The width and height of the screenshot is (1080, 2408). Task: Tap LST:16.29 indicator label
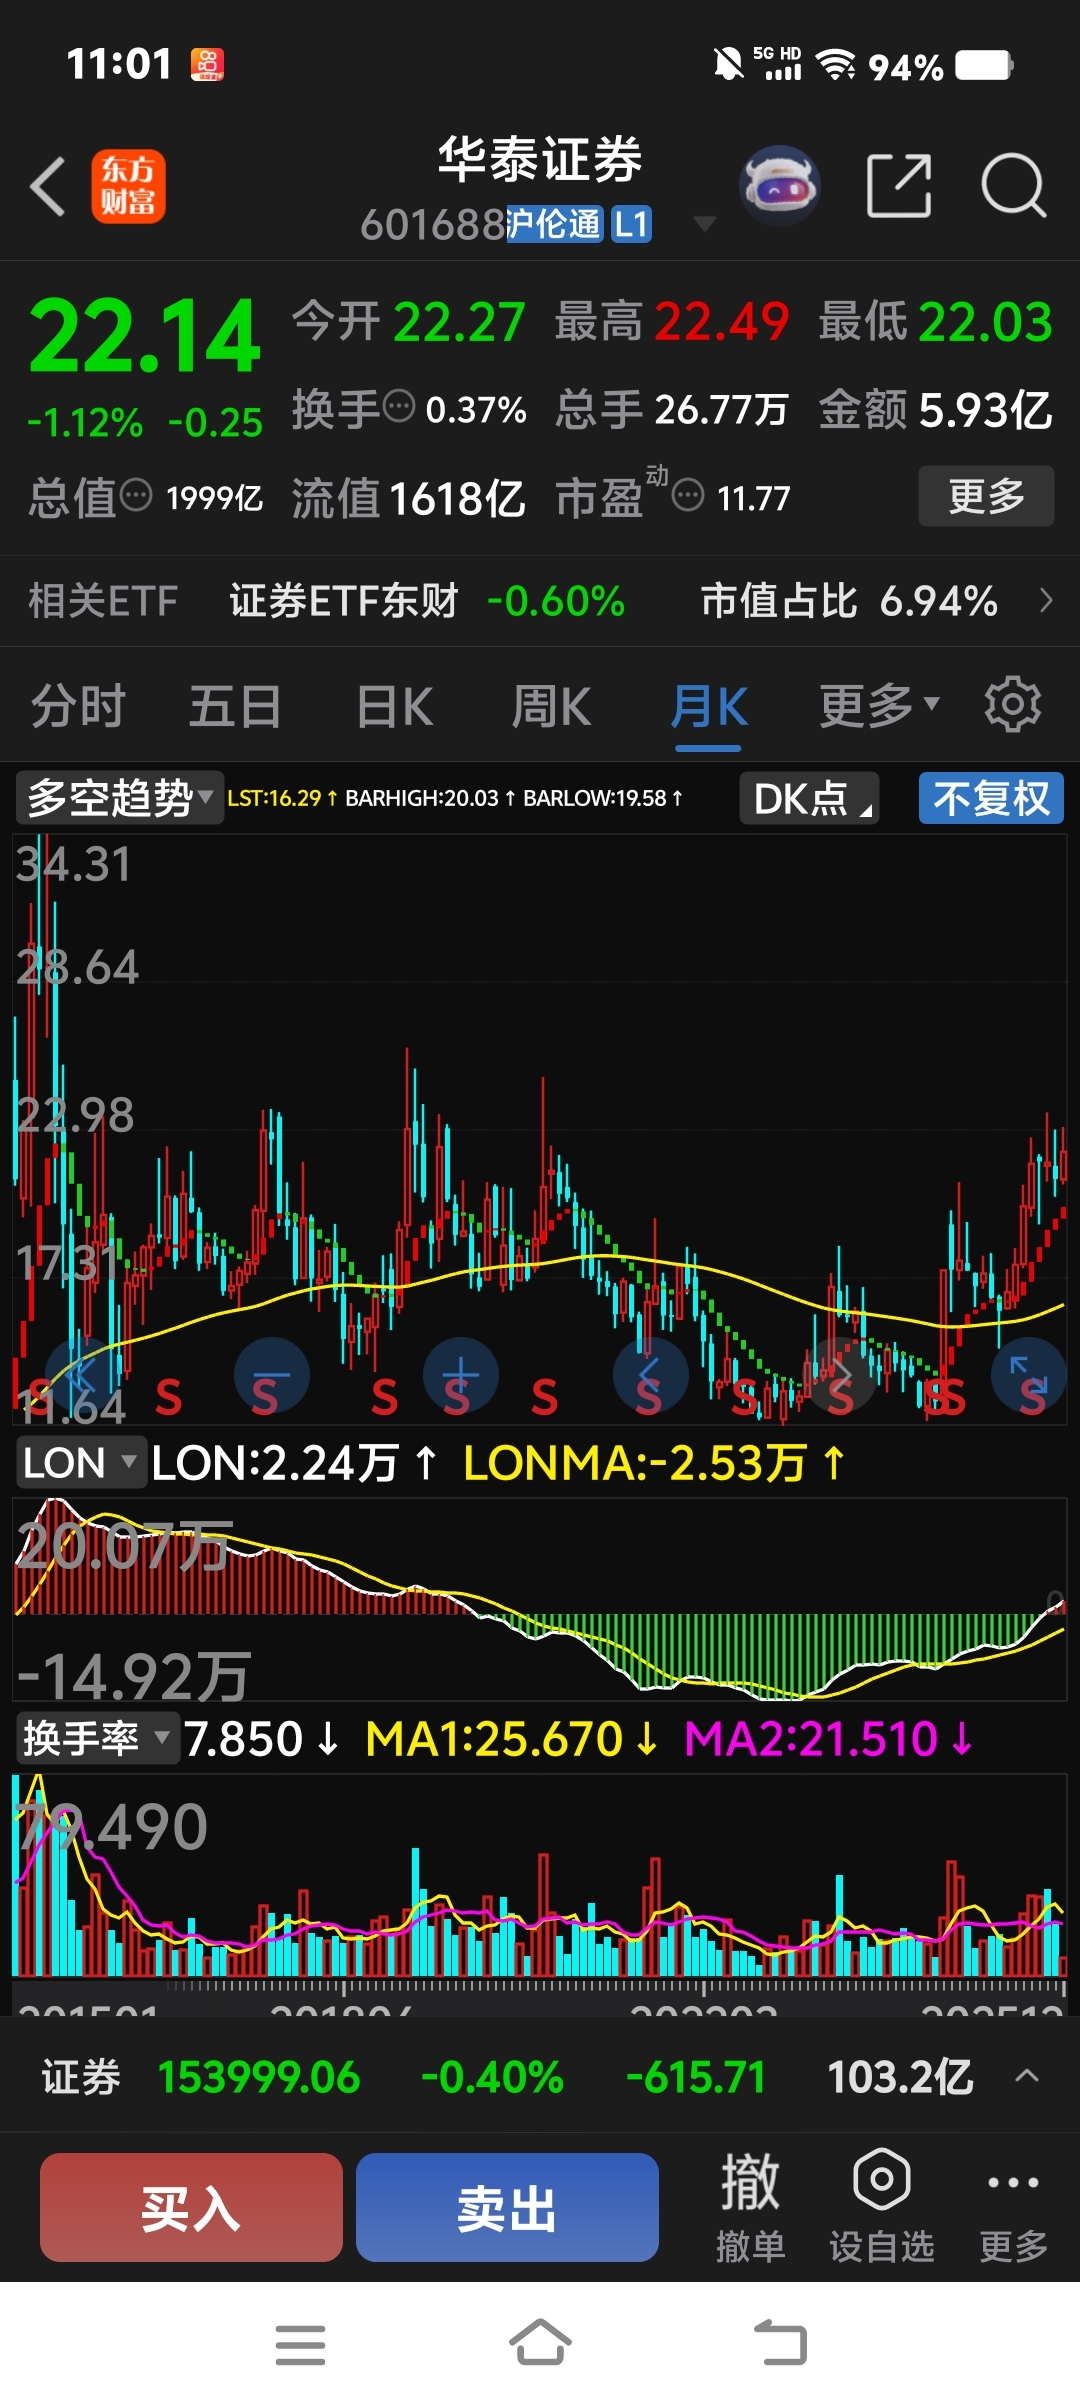[x=282, y=798]
